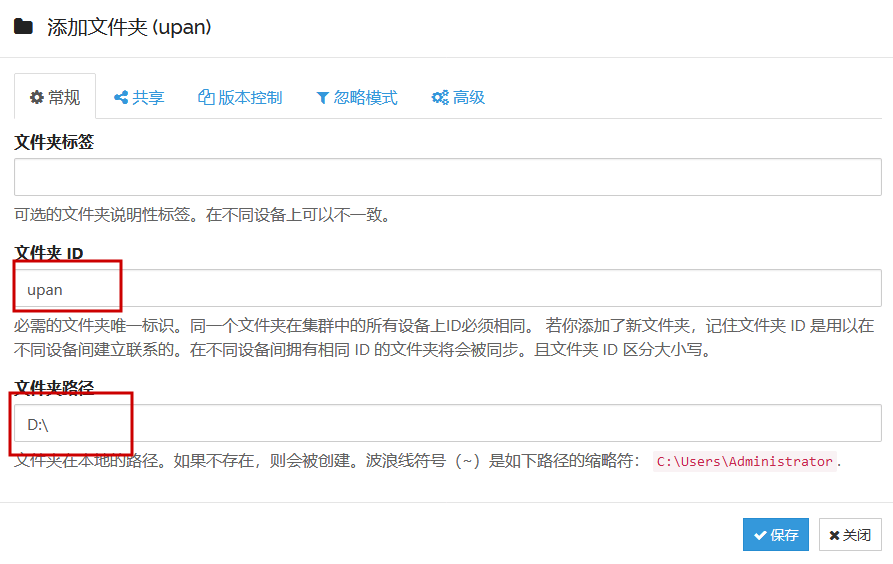Click the 文件夹 ID label heading
The height and width of the screenshot is (564, 893).
[x=49, y=253]
